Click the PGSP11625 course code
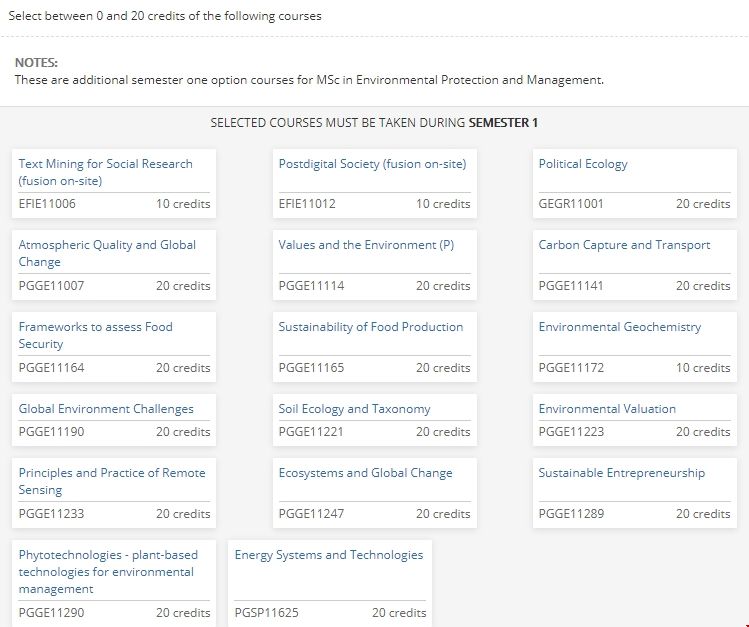Screen dimensions: 749x627 266,613
